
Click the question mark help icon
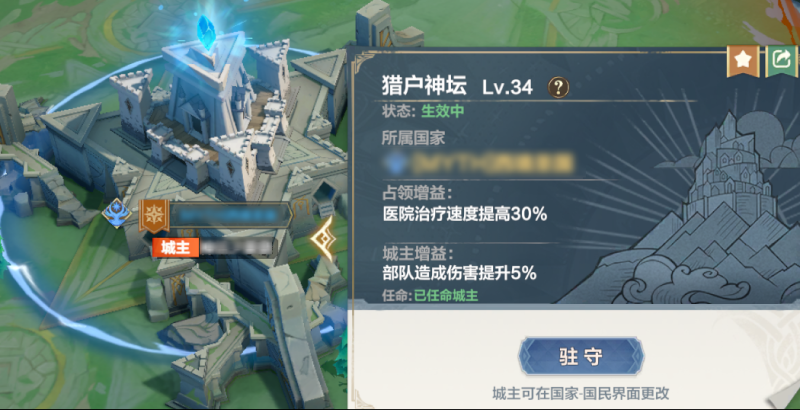558,88
